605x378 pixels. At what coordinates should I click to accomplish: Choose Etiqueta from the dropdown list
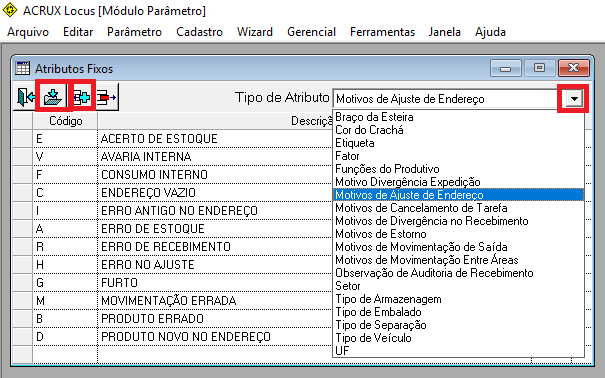(458, 143)
